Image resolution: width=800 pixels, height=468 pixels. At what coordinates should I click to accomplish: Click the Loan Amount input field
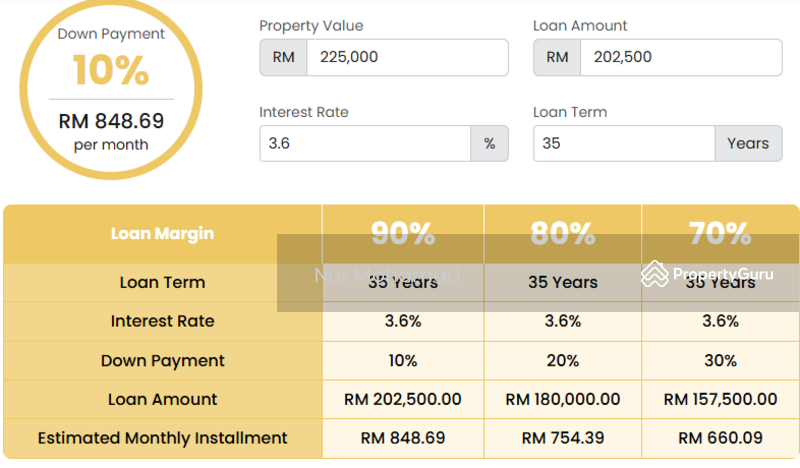tap(681, 57)
